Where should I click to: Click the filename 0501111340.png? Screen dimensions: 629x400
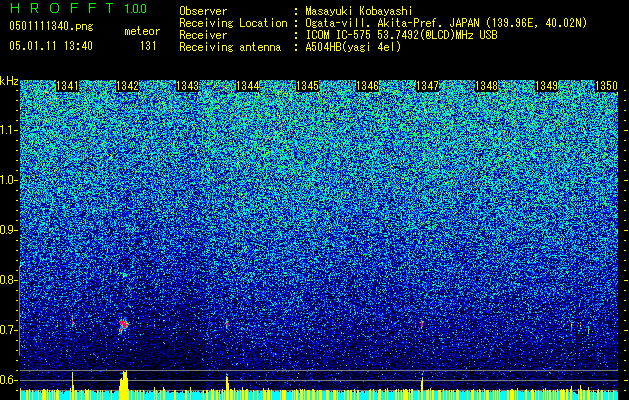click(x=51, y=27)
